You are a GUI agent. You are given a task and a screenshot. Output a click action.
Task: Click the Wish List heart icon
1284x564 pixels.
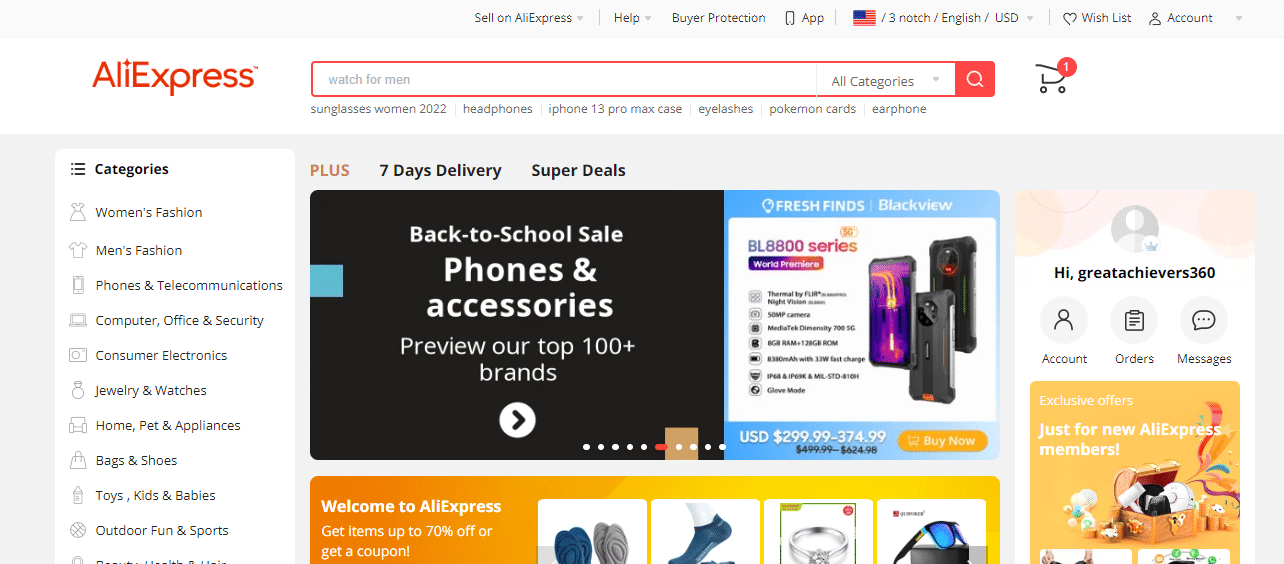(x=1070, y=18)
